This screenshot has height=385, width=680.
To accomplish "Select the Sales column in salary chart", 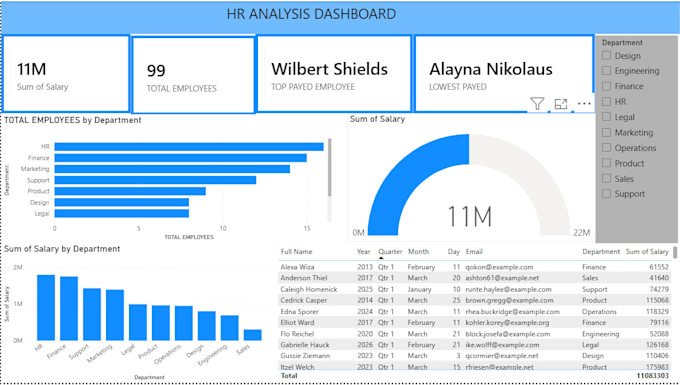I will pyautogui.click(x=253, y=335).
